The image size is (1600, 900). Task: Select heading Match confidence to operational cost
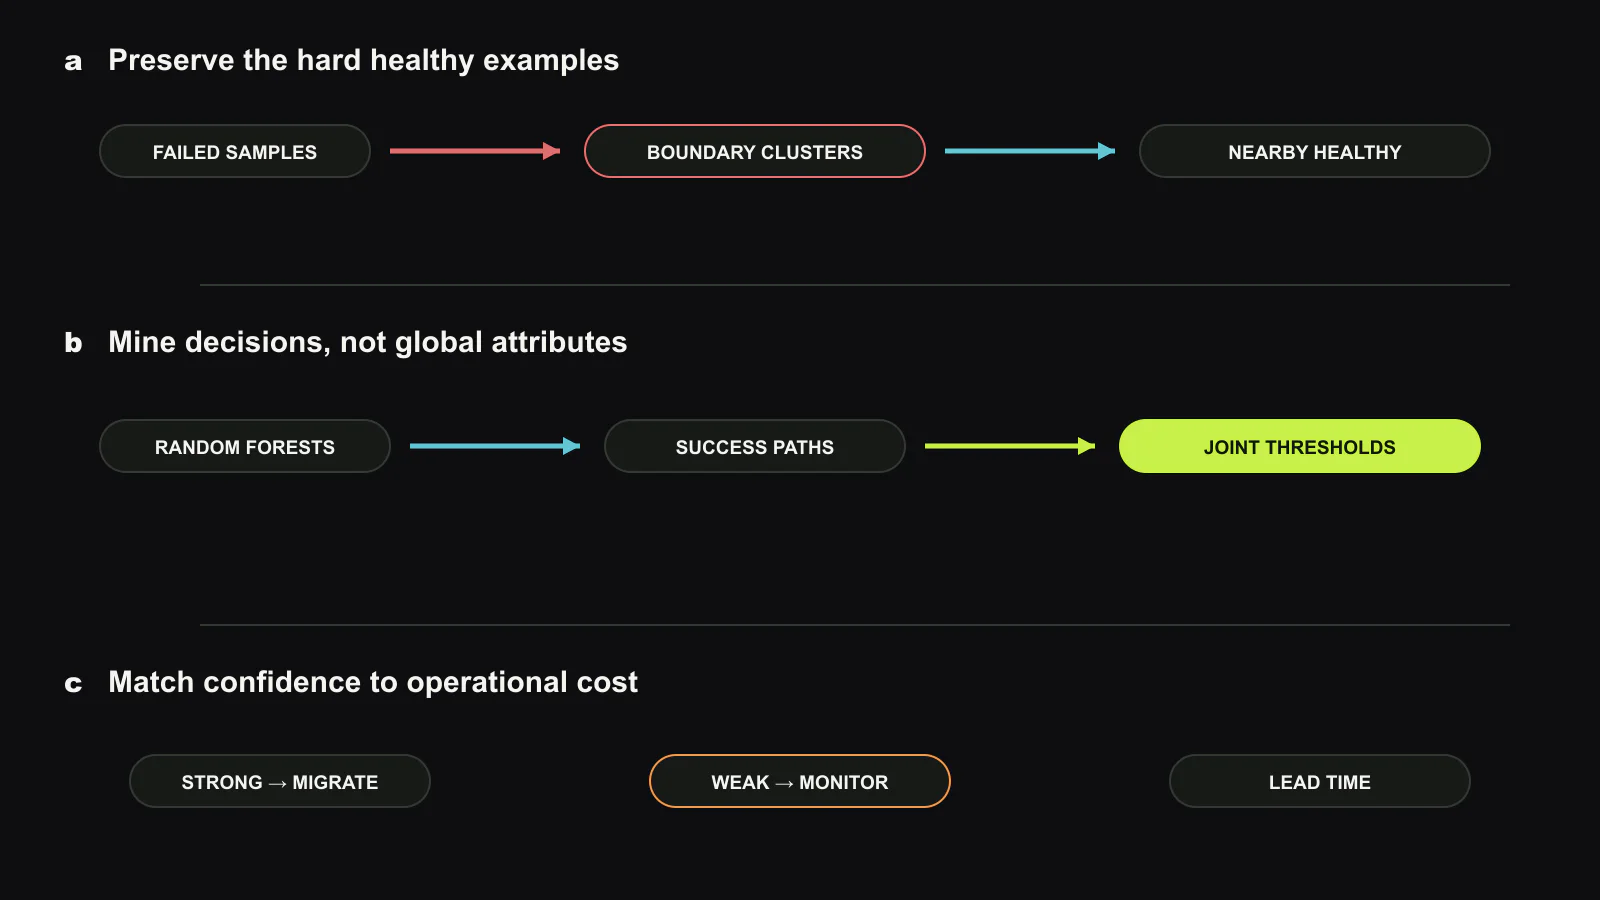tap(373, 682)
